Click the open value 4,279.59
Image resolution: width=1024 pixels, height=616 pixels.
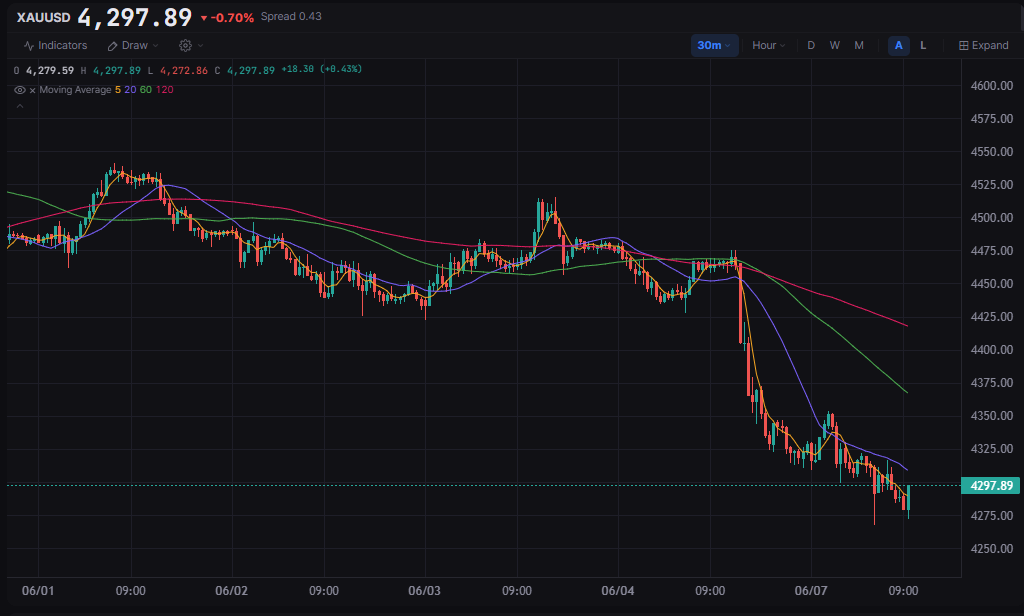[x=50, y=70]
